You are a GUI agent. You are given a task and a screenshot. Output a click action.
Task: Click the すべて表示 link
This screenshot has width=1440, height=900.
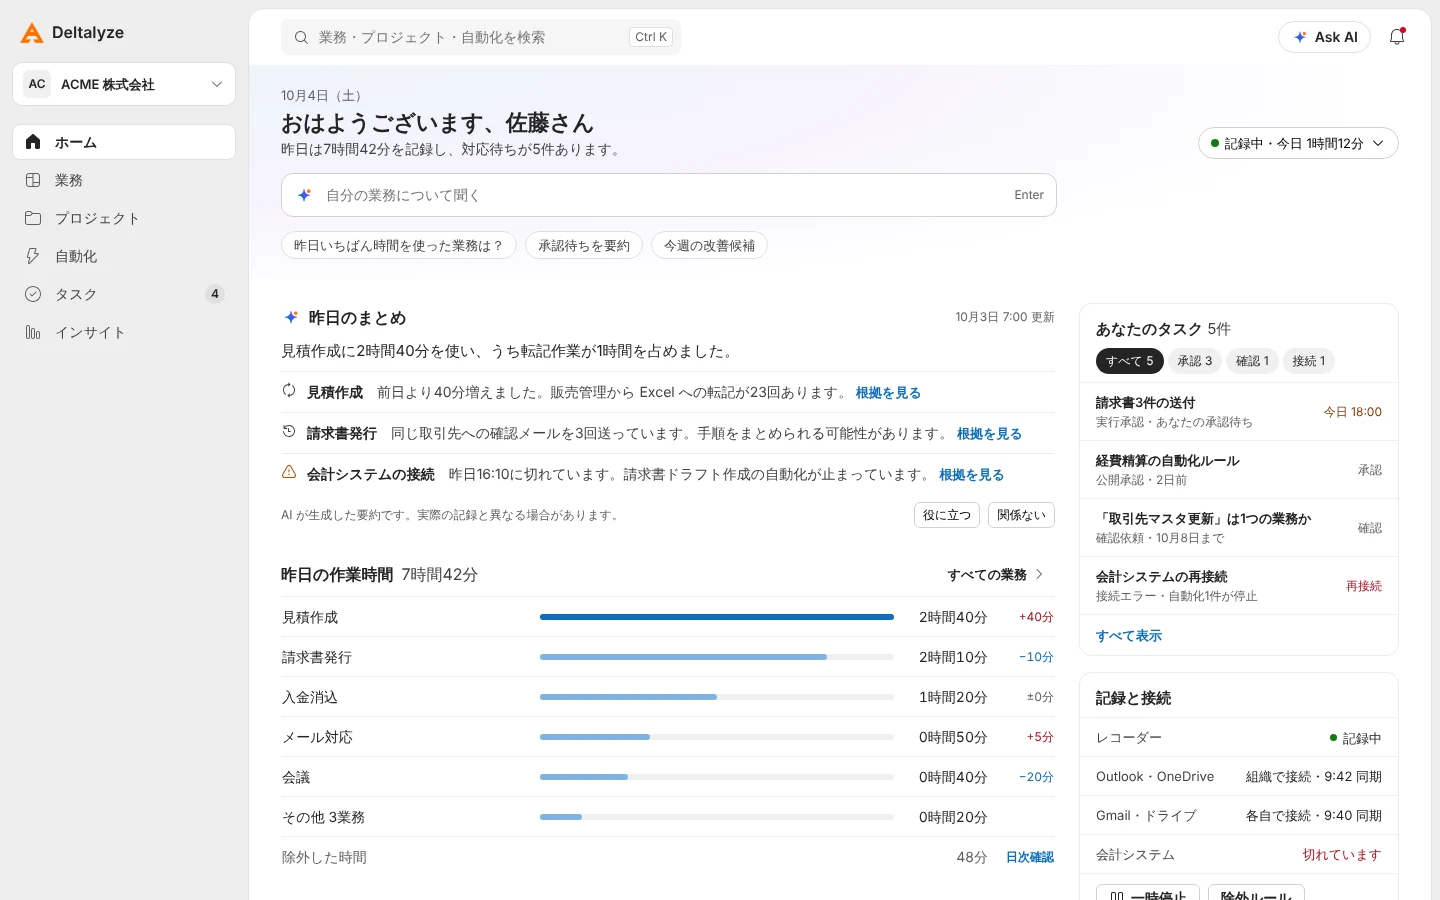(1129, 636)
